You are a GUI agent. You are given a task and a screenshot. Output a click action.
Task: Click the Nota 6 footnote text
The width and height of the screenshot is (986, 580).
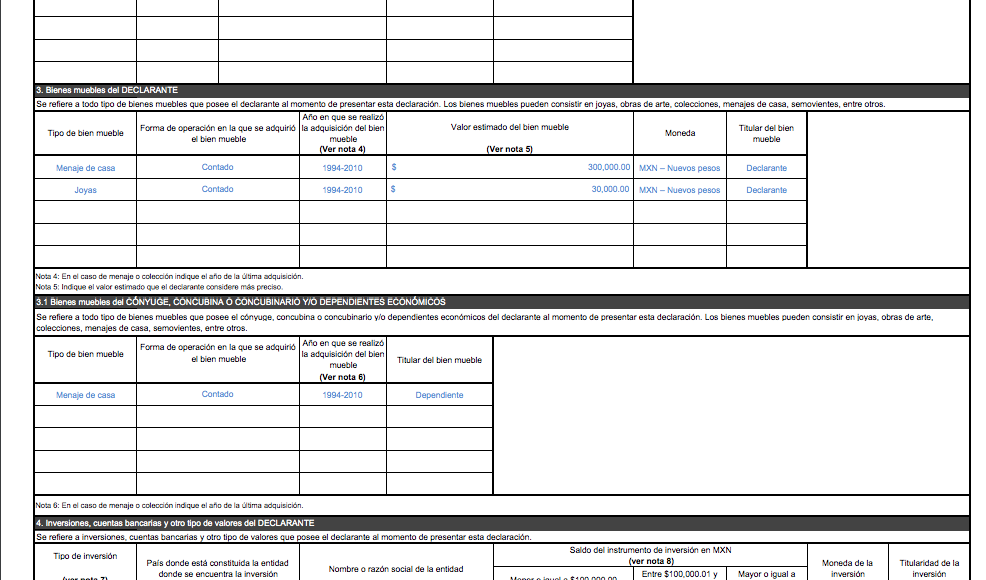[169, 505]
